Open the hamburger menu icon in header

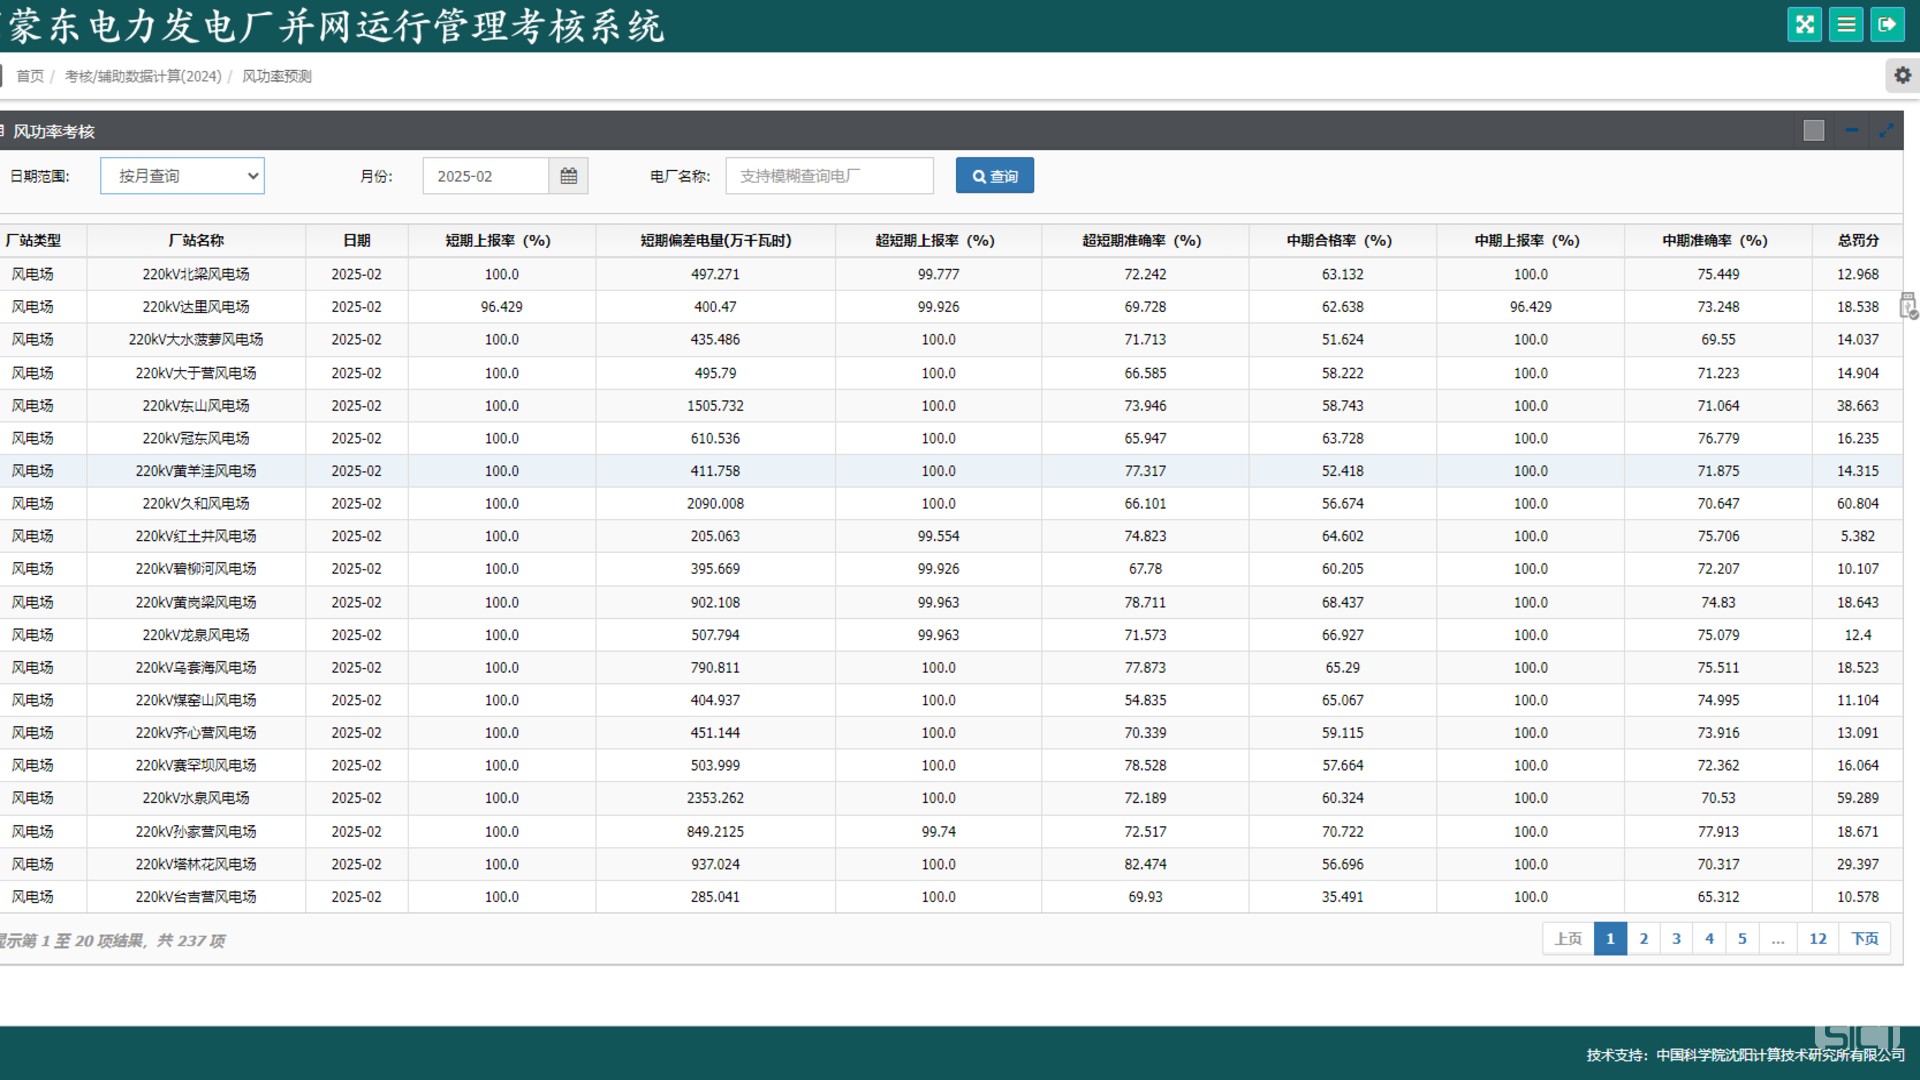click(1846, 25)
